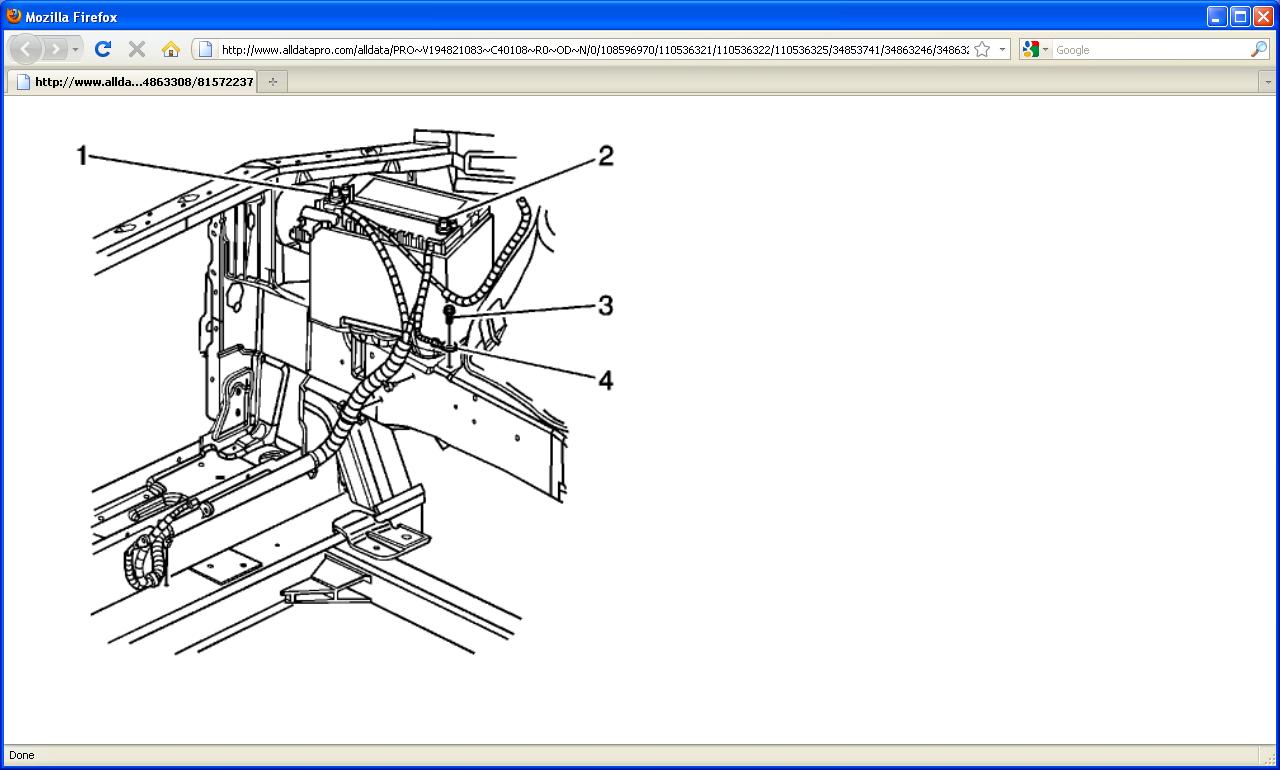Stop loading with the X button
Screen dimensions: 1280x770
click(137, 49)
